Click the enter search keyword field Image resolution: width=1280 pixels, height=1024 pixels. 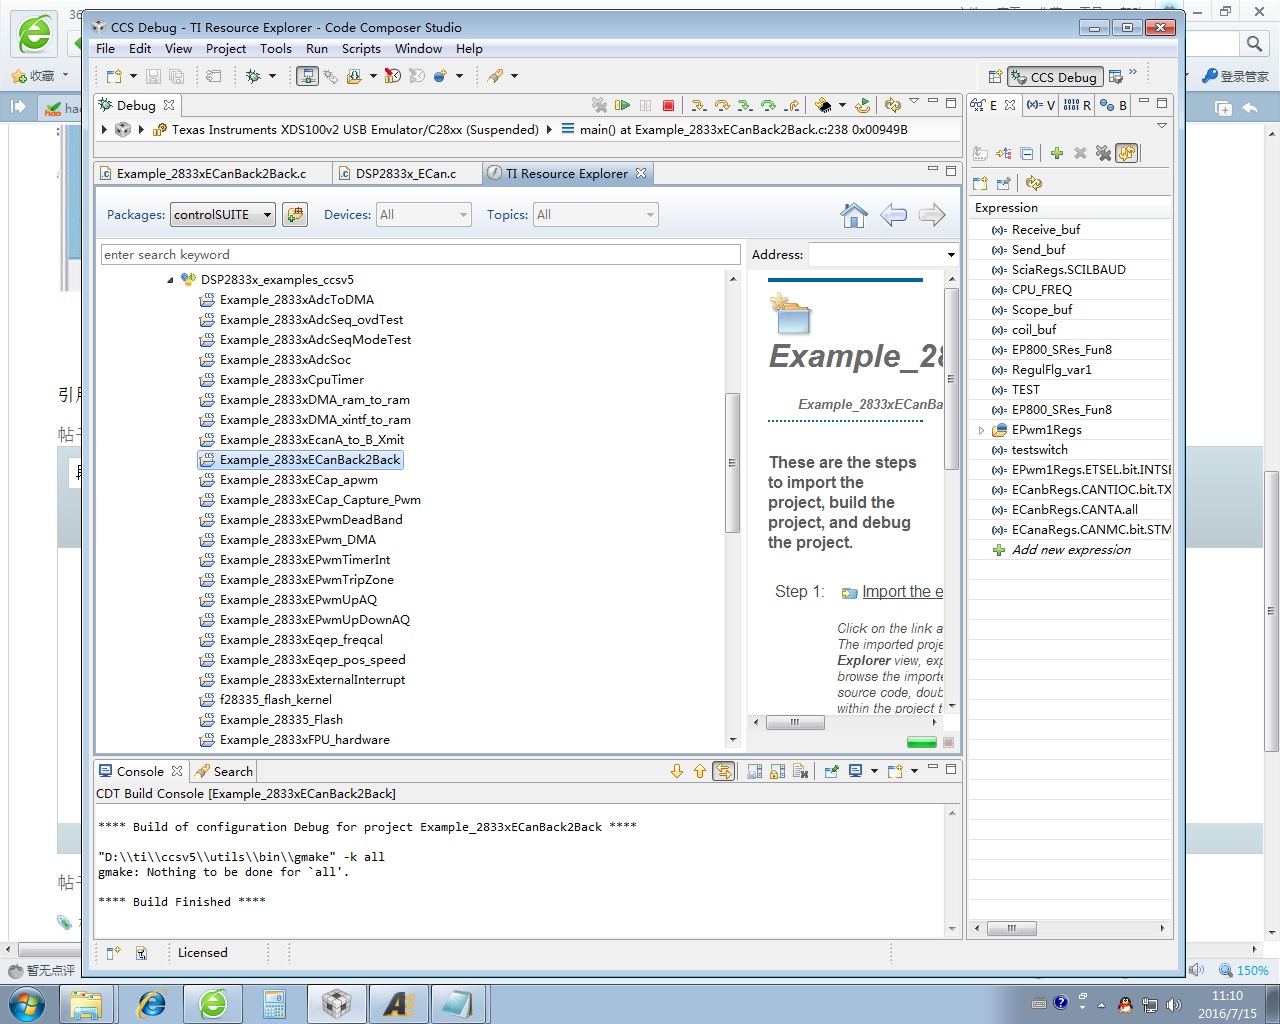coord(420,255)
